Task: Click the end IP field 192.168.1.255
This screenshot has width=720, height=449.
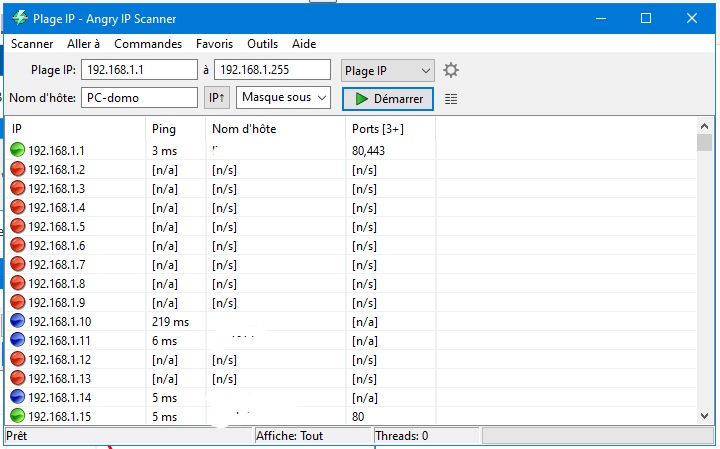Action: pyautogui.click(x=272, y=70)
